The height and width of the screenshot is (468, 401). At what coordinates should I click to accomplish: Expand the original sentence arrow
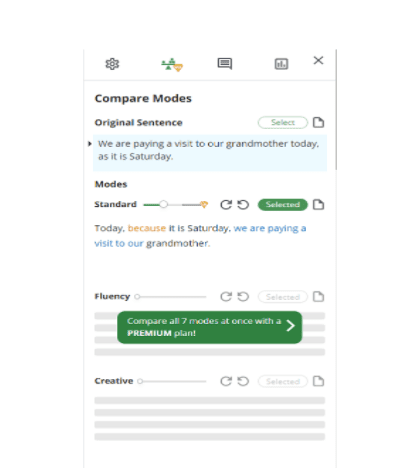90,144
